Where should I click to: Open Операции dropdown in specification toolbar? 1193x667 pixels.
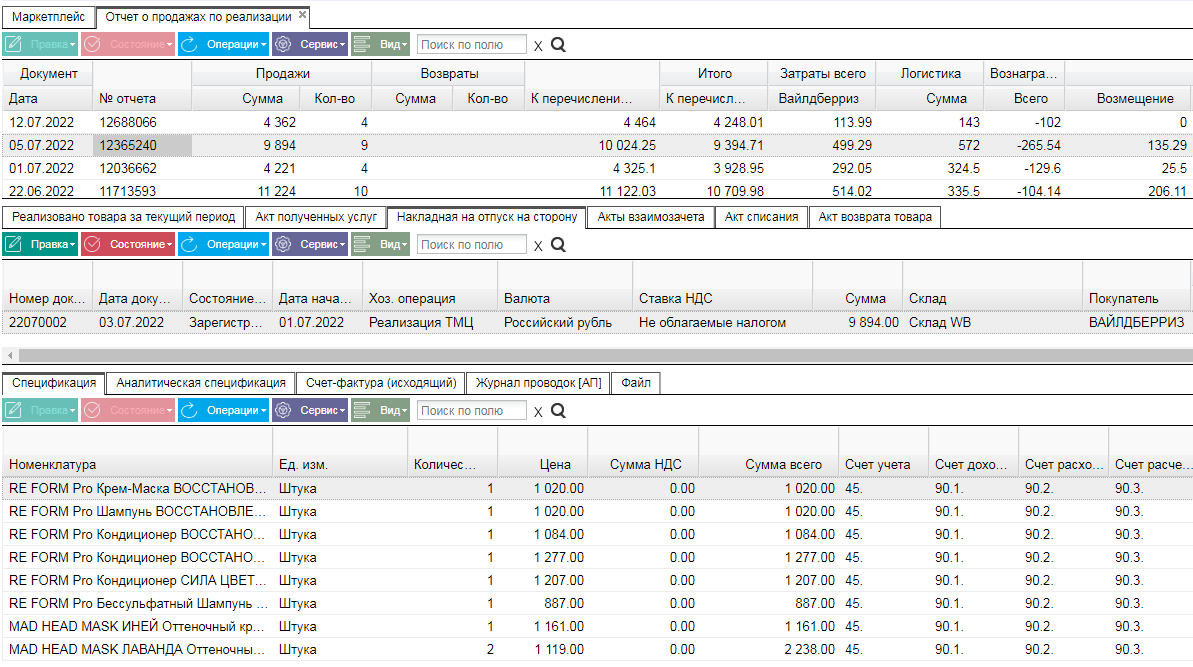[223, 410]
